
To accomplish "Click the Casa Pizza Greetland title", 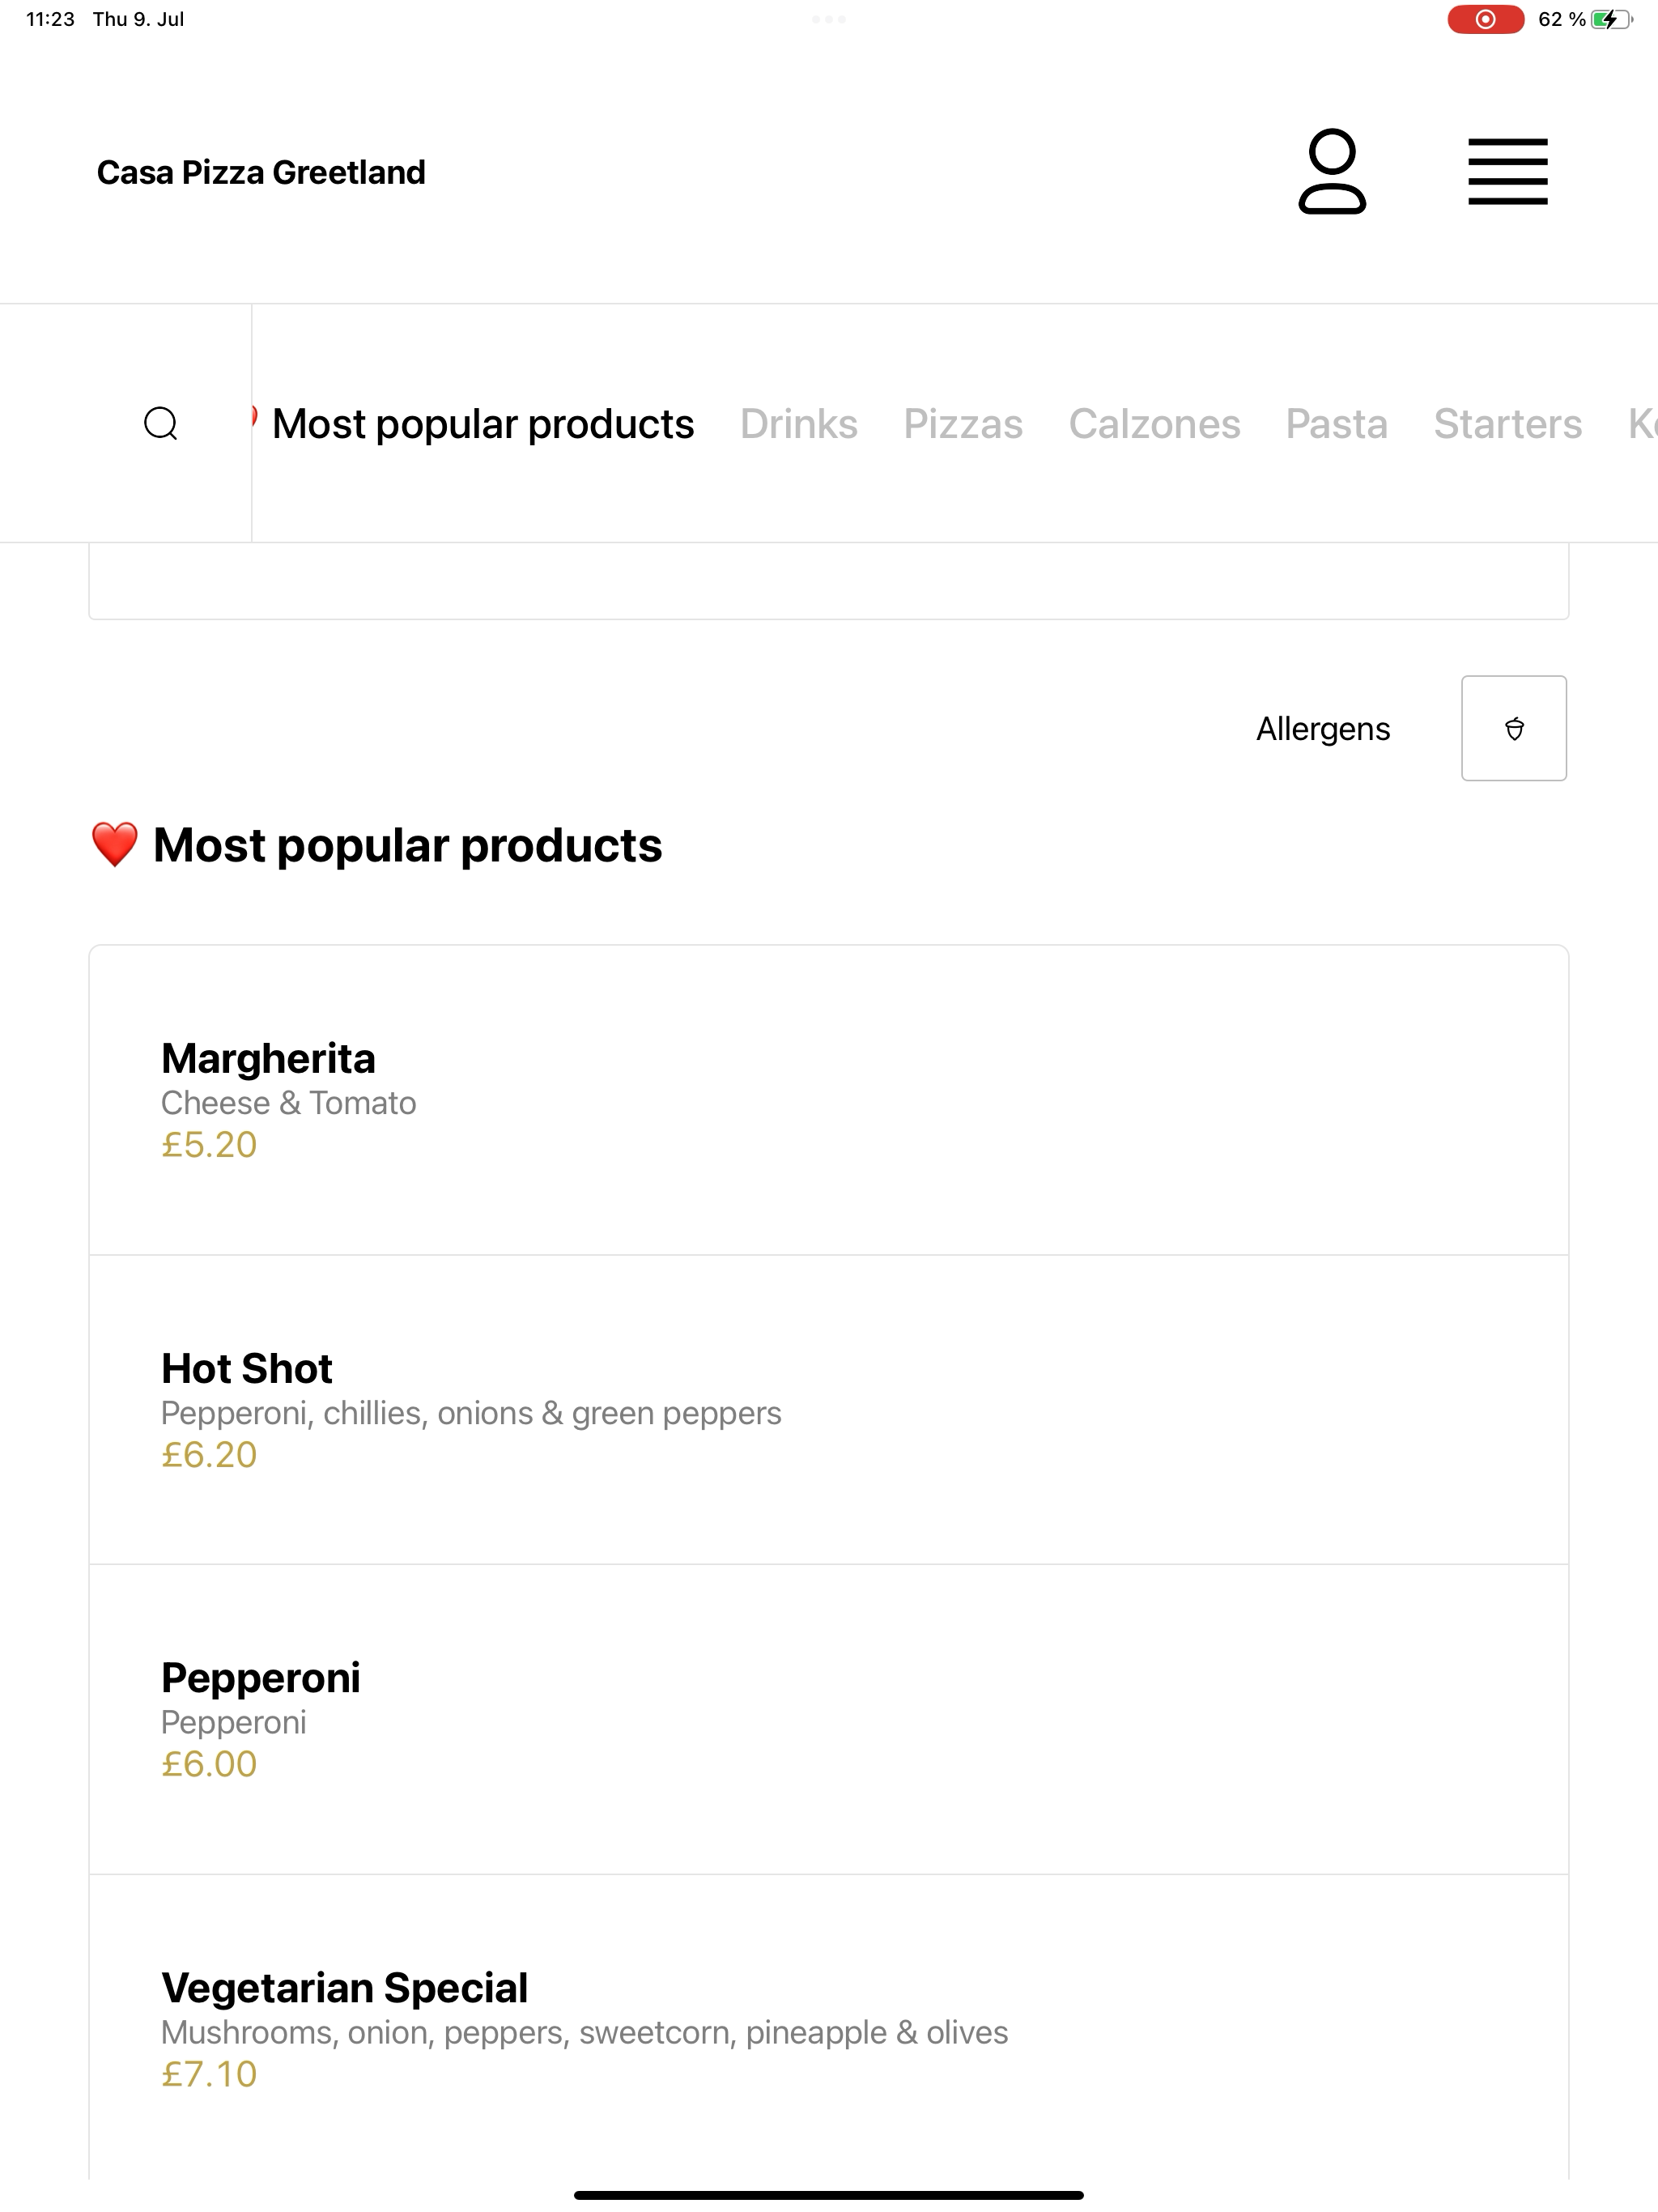I will click(261, 172).
